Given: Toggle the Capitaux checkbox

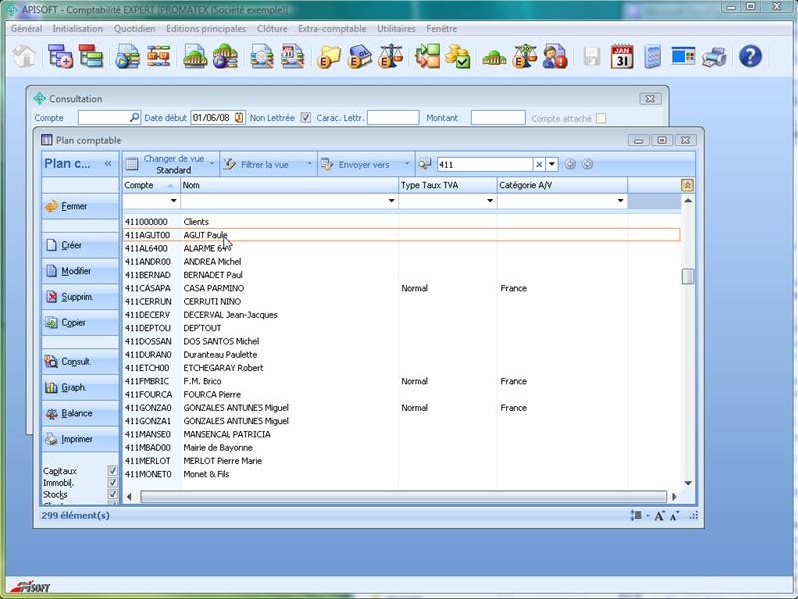Looking at the screenshot, I should 112,470.
